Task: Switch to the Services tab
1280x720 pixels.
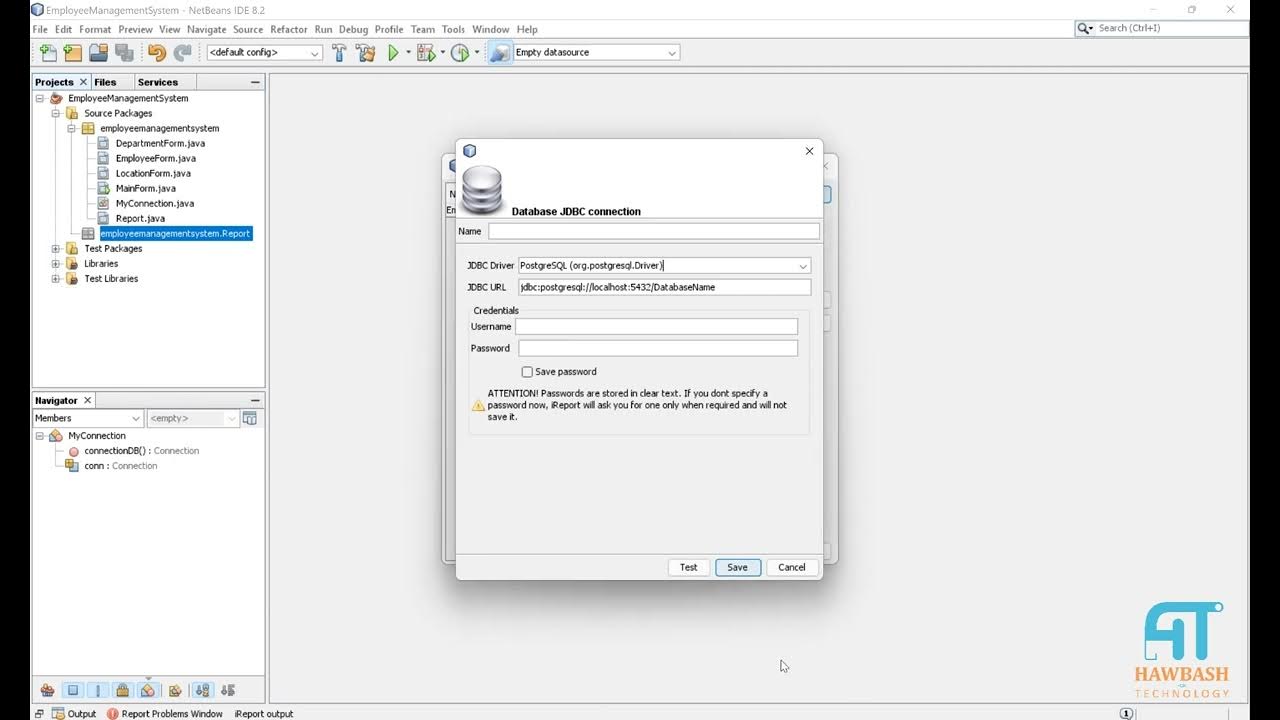Action: [158, 82]
